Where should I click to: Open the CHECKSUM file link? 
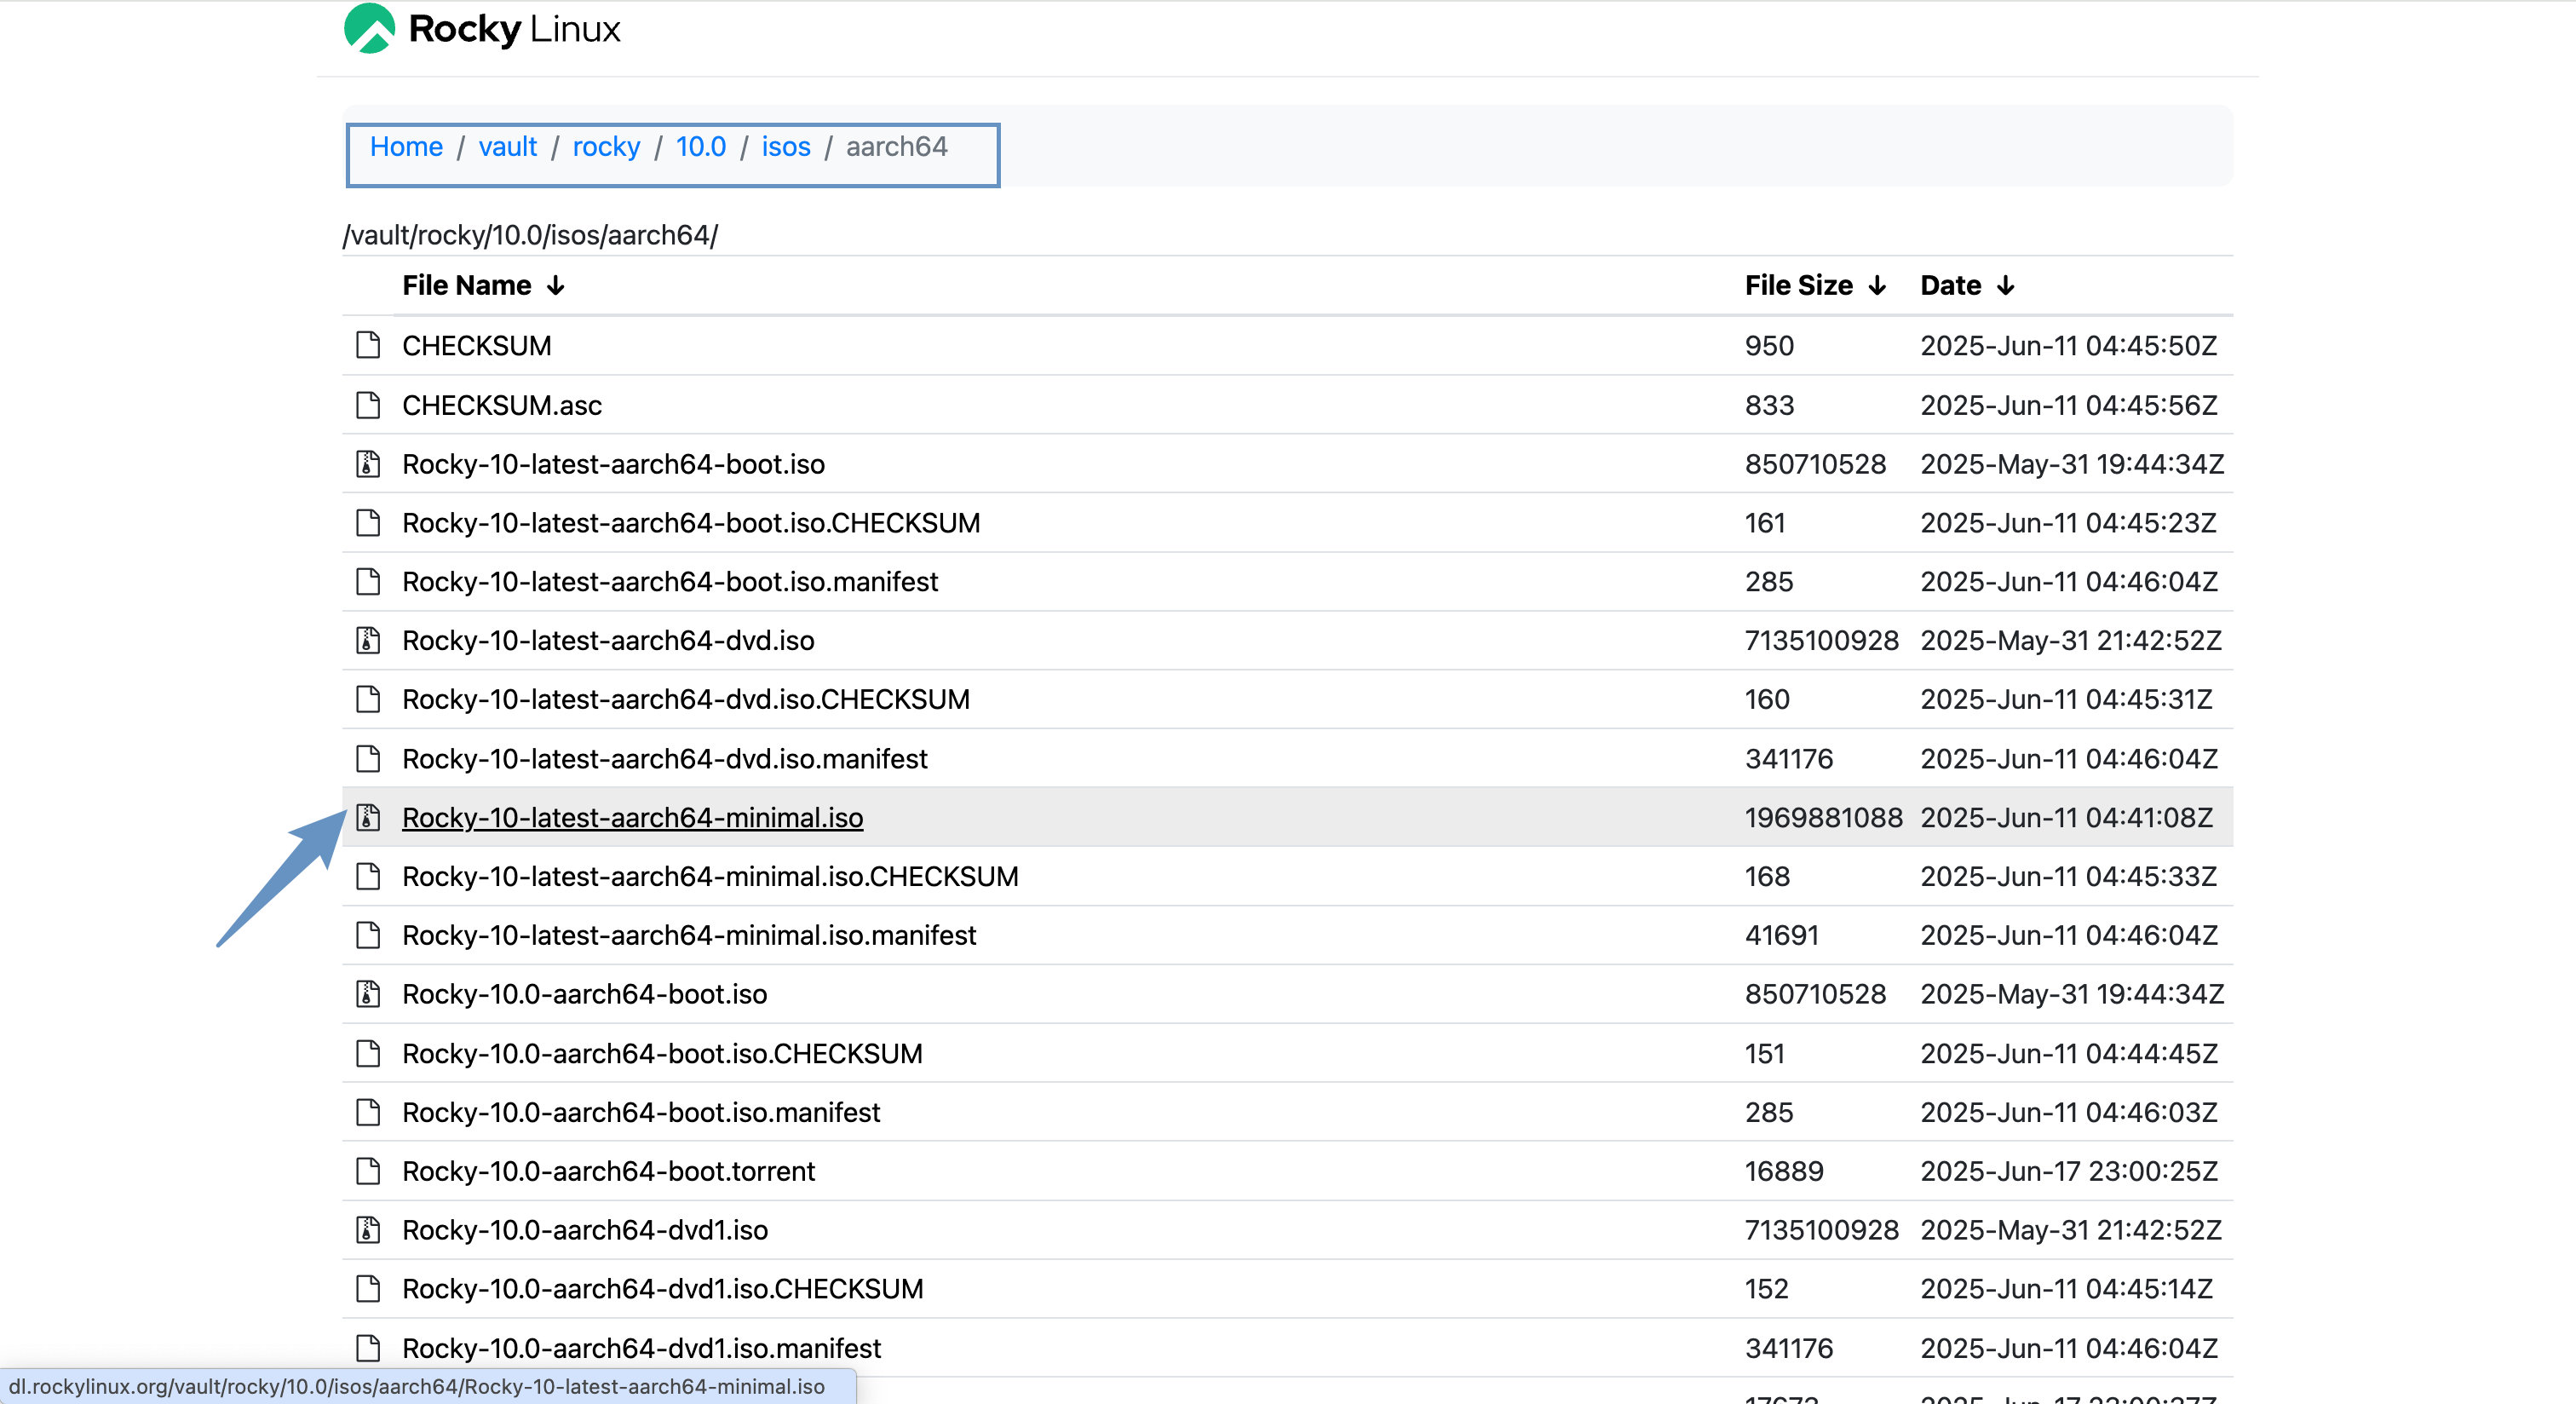[x=477, y=346]
